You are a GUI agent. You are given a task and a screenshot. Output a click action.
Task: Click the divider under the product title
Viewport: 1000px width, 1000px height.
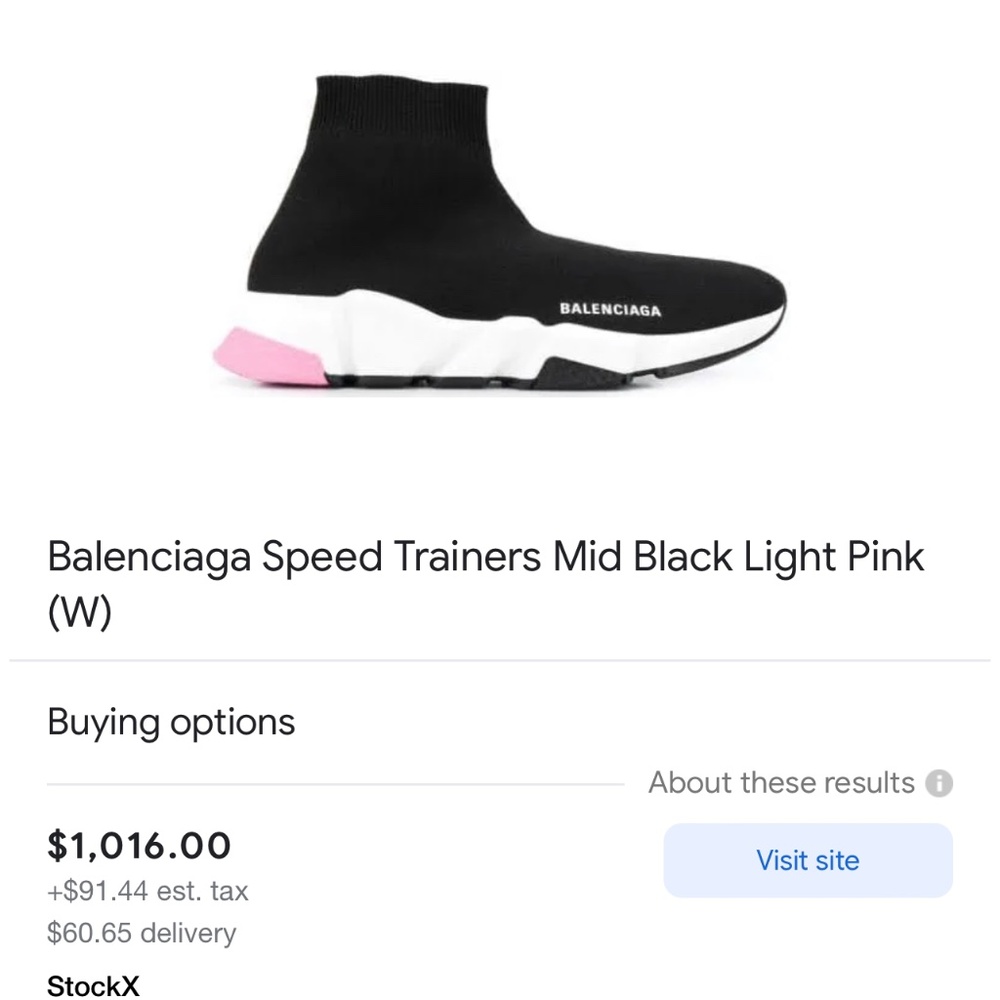pos(500,658)
